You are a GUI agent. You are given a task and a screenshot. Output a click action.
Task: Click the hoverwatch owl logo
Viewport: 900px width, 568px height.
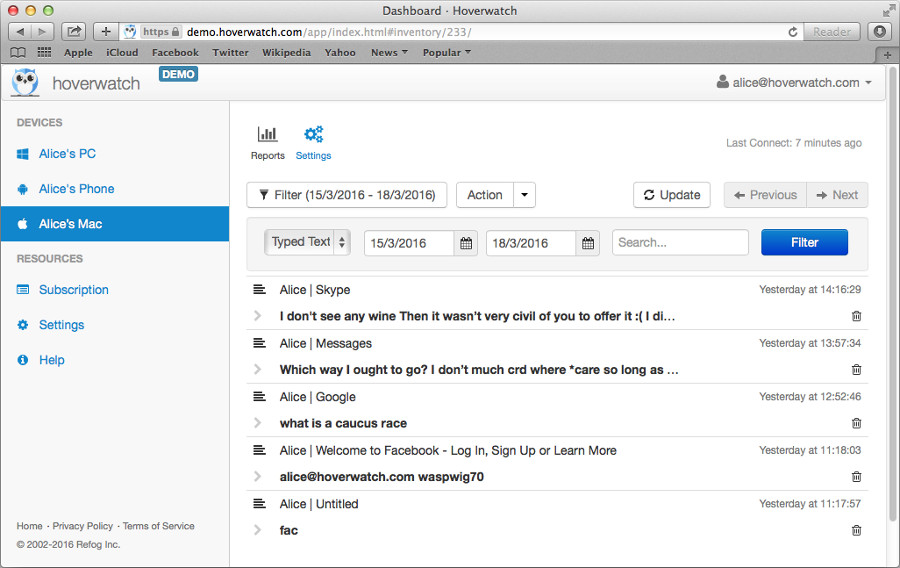pyautogui.click(x=25, y=83)
